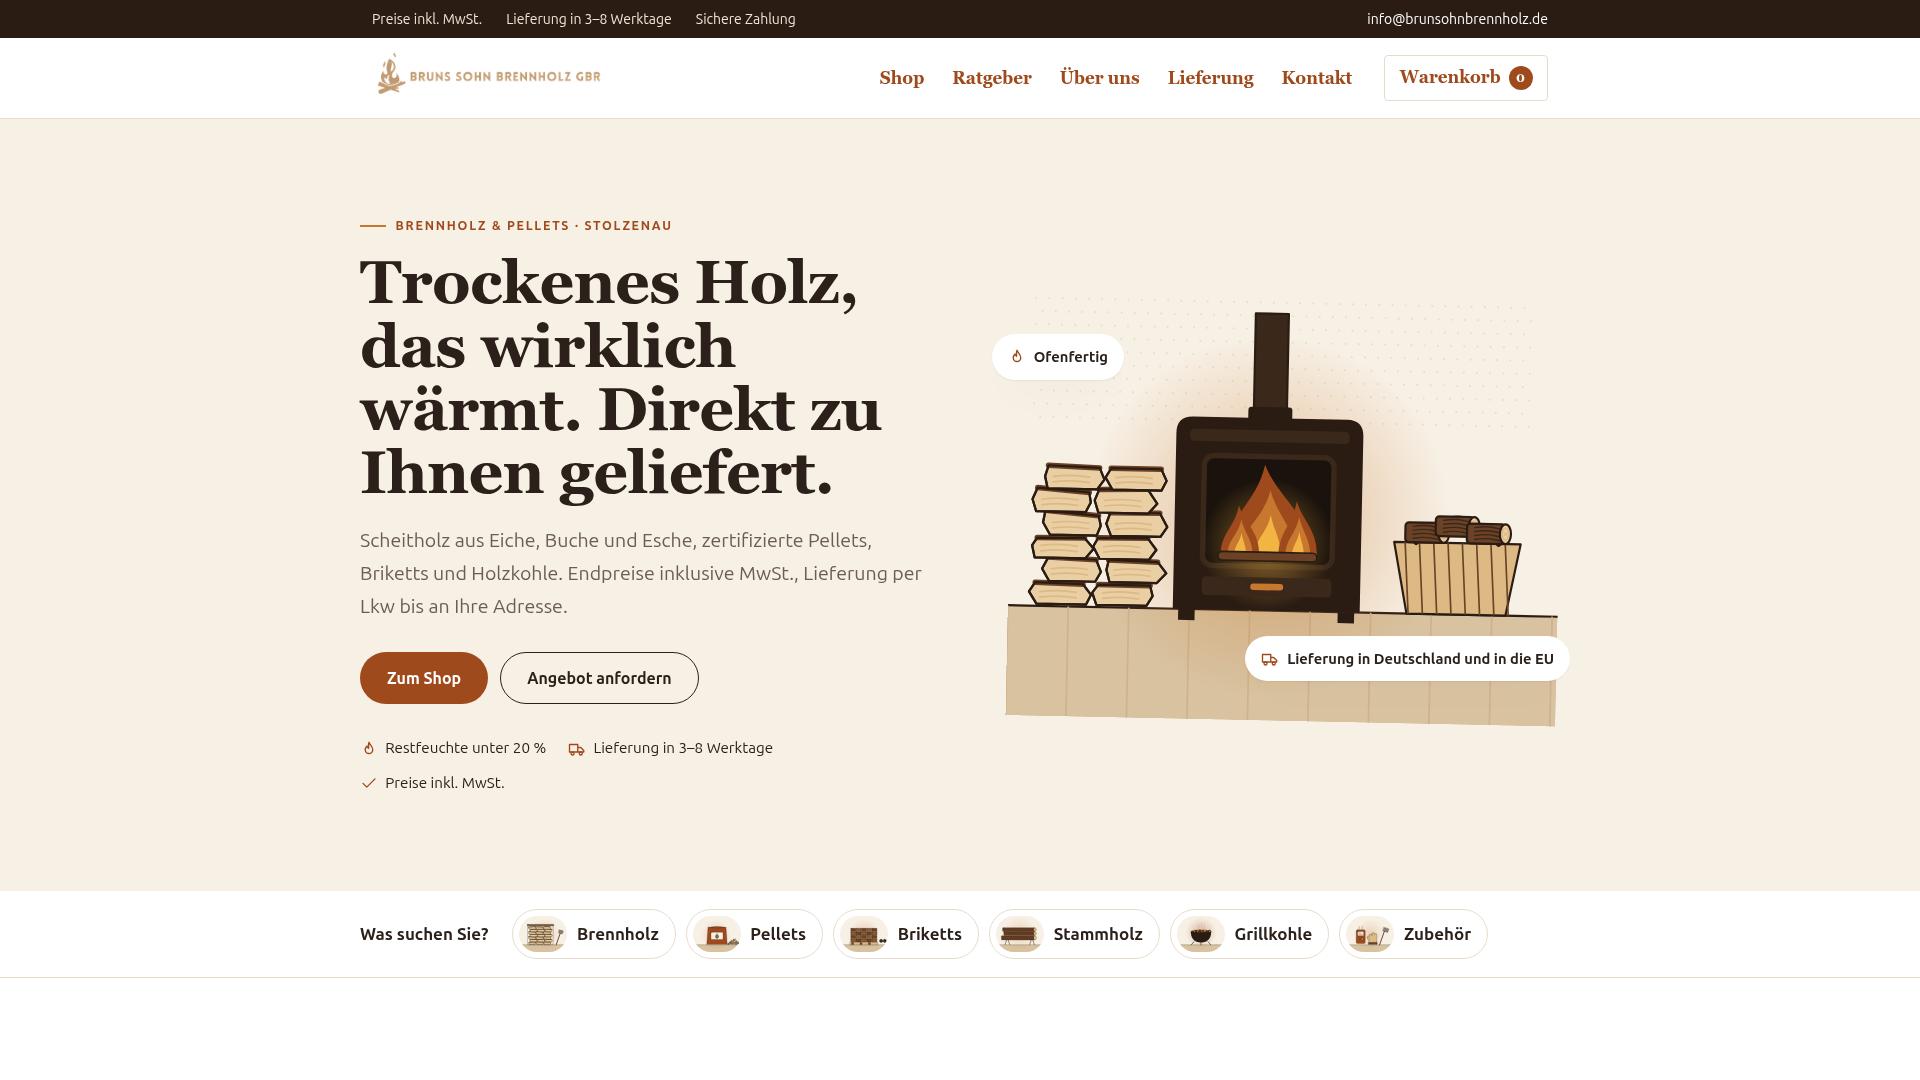Click the truck icon beside Lieferung in 3–8 Werktage
Screen dimensions: 1920x1080
point(576,749)
